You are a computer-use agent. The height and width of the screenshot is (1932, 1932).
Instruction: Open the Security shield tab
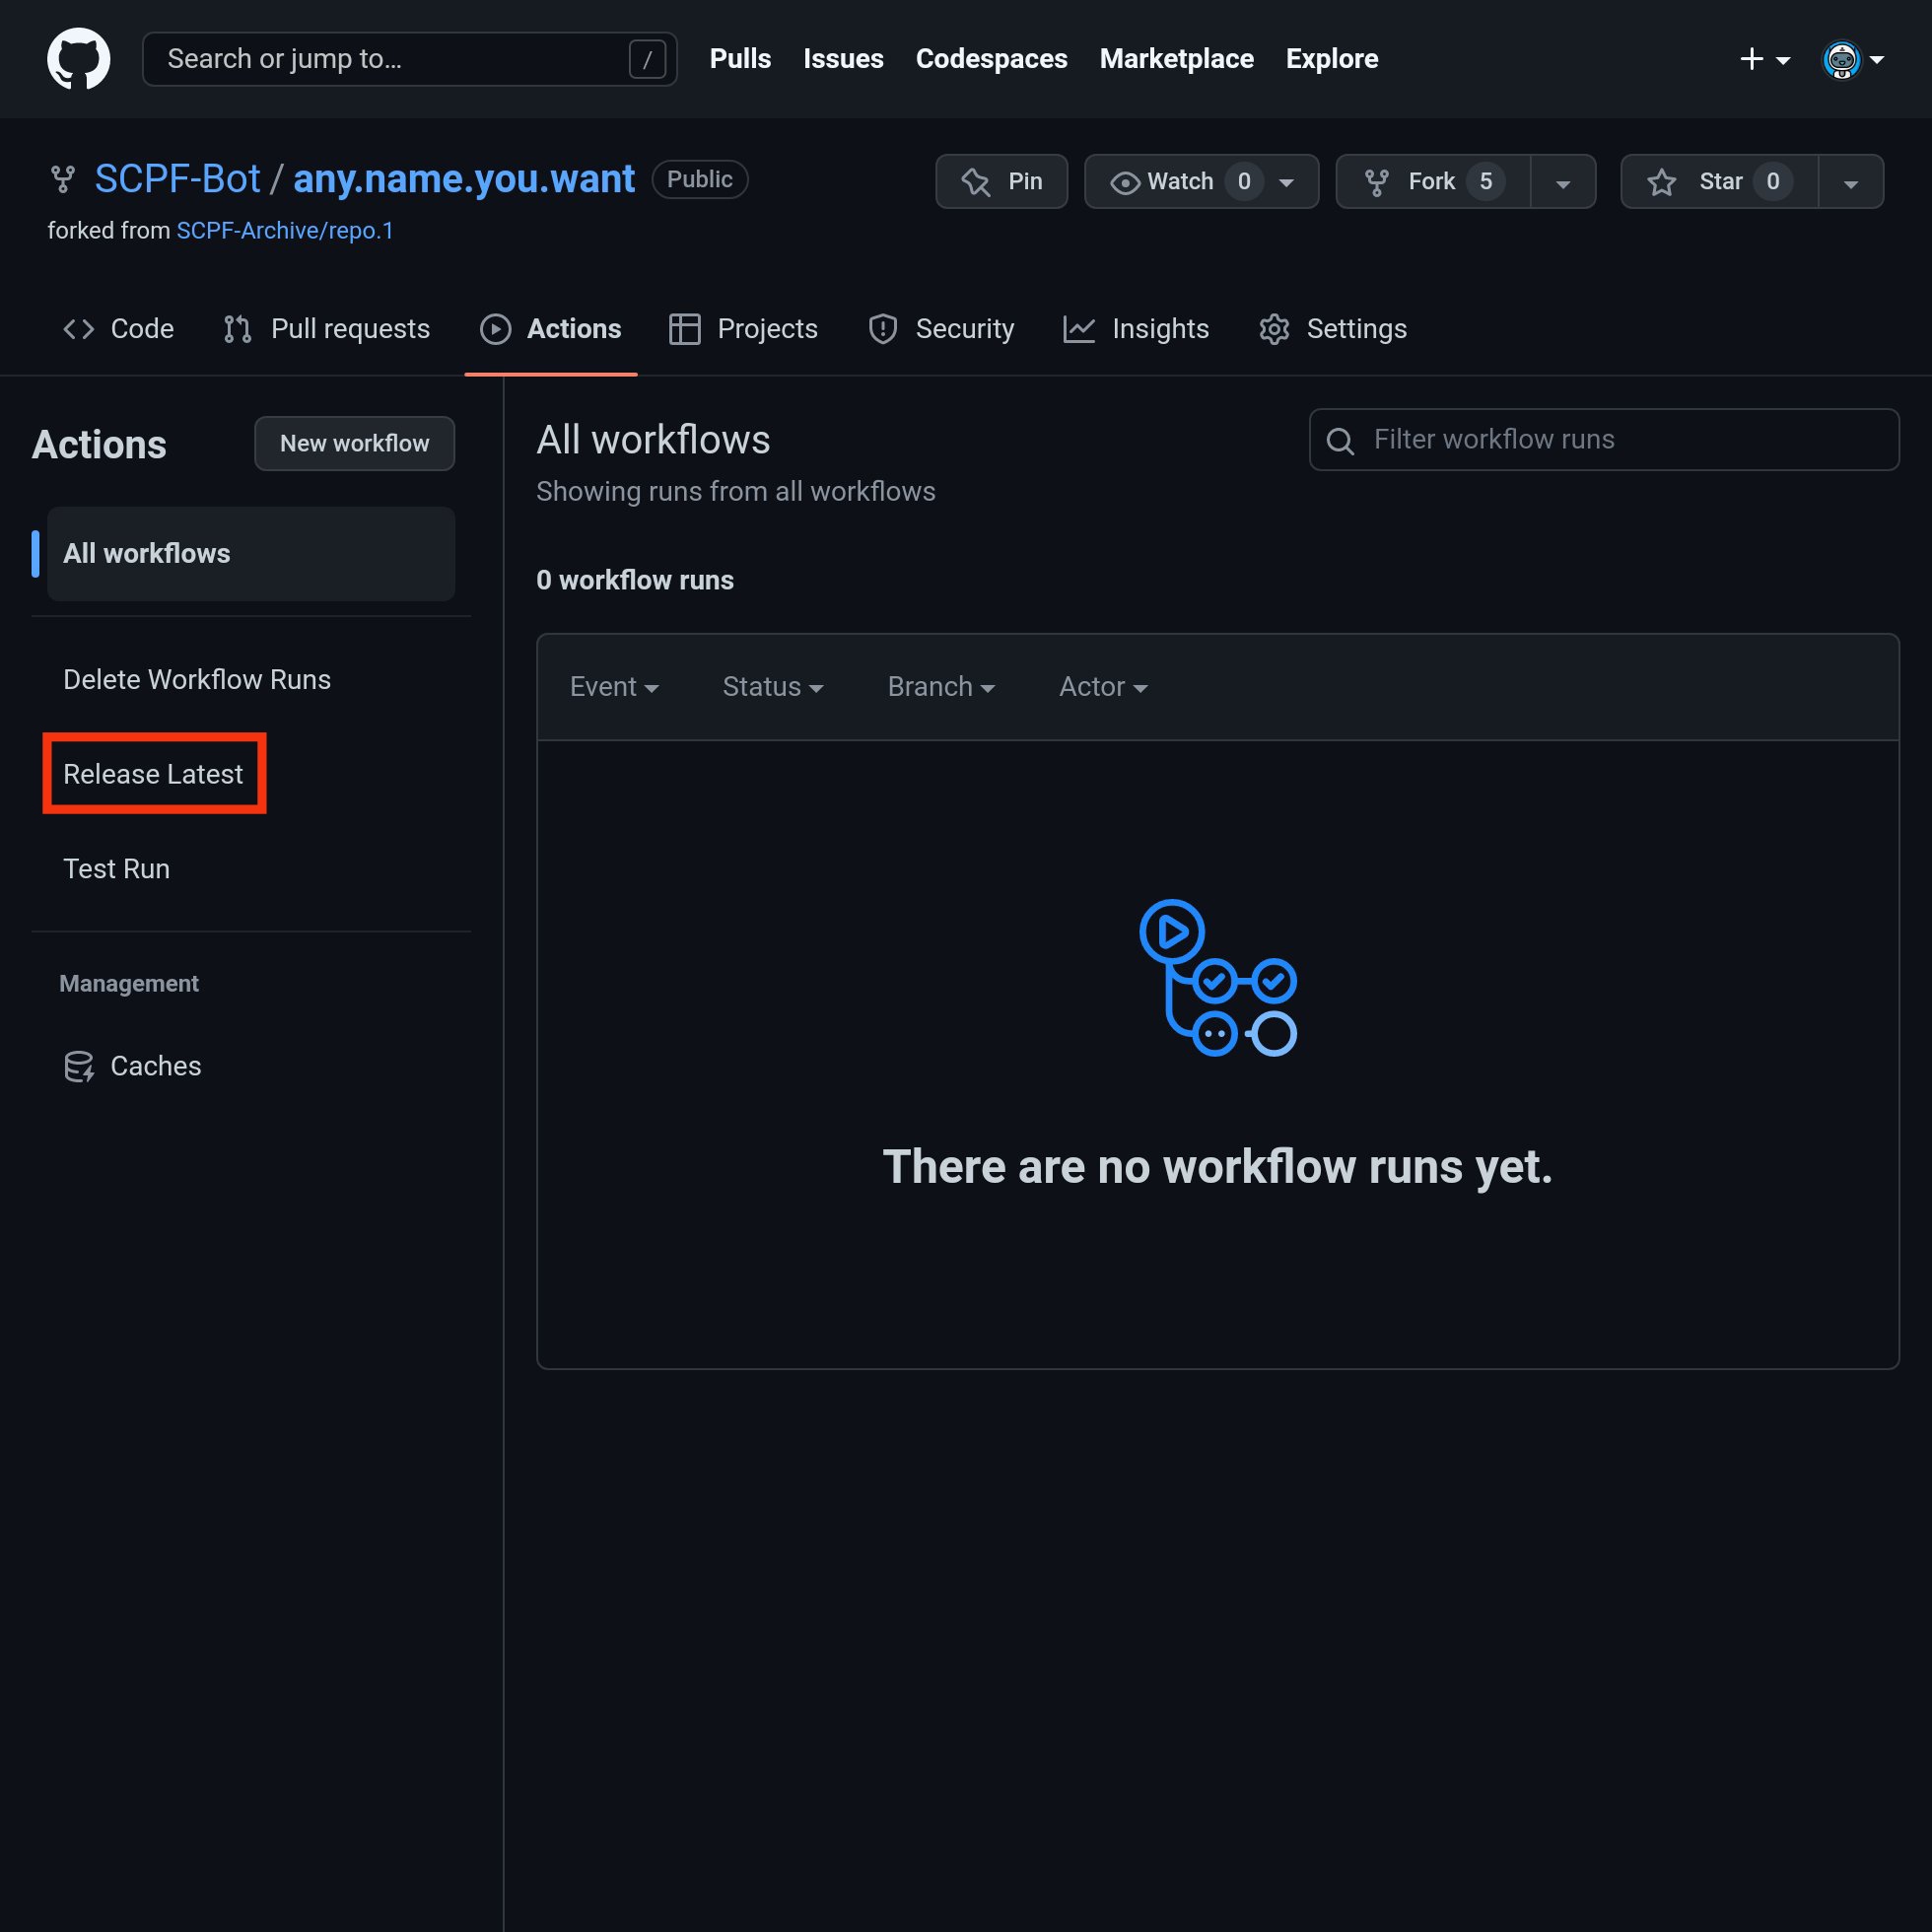941,329
